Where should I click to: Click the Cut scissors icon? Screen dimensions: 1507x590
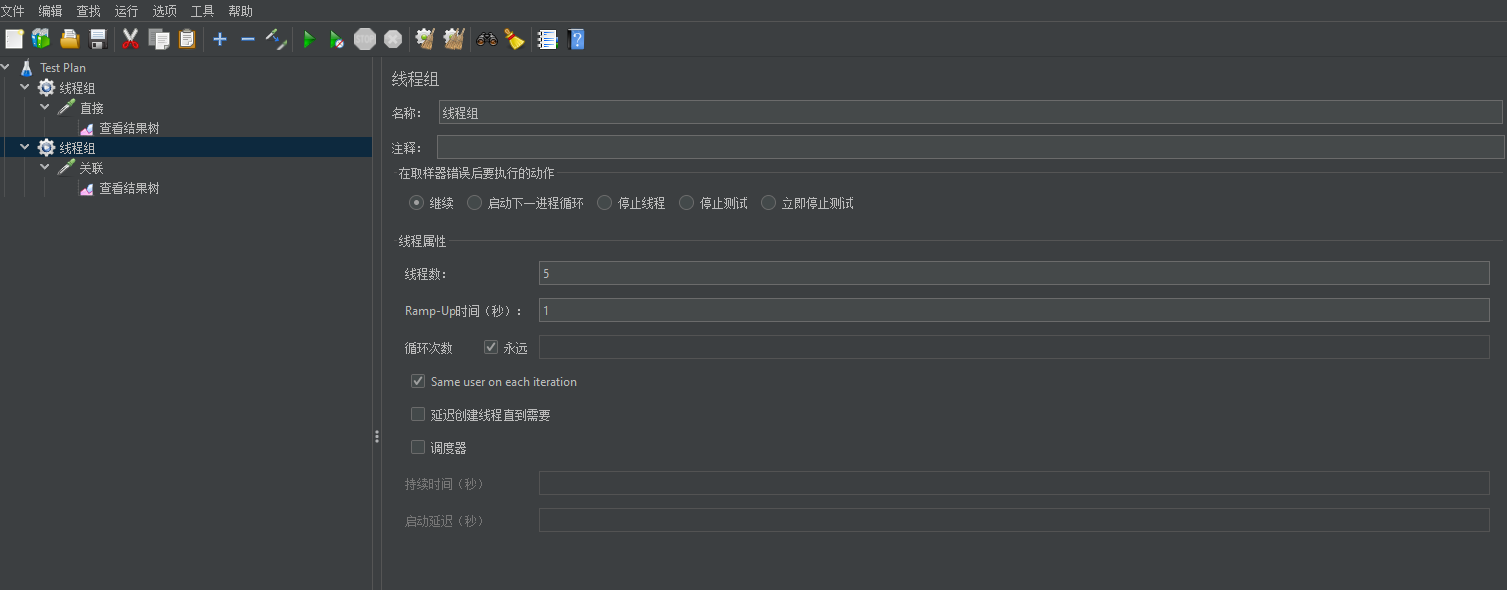tap(130, 39)
